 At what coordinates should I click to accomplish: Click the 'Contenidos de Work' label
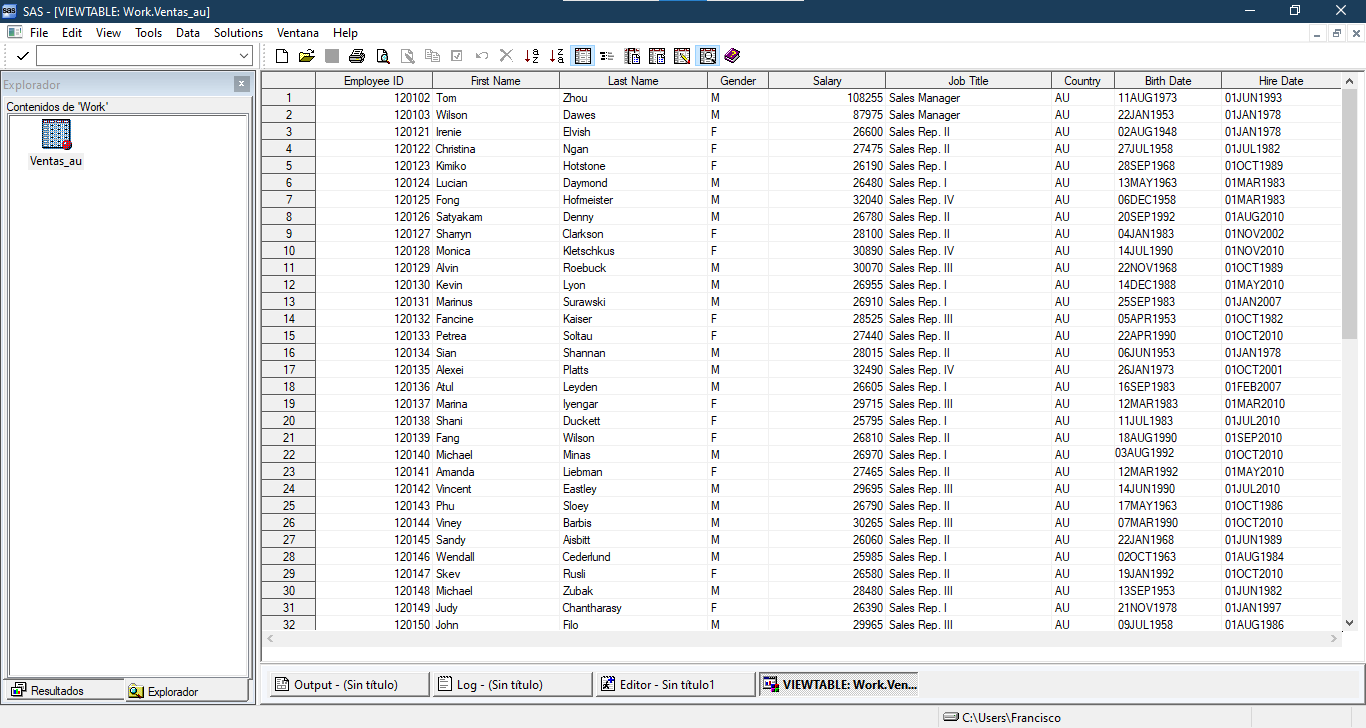point(57,106)
